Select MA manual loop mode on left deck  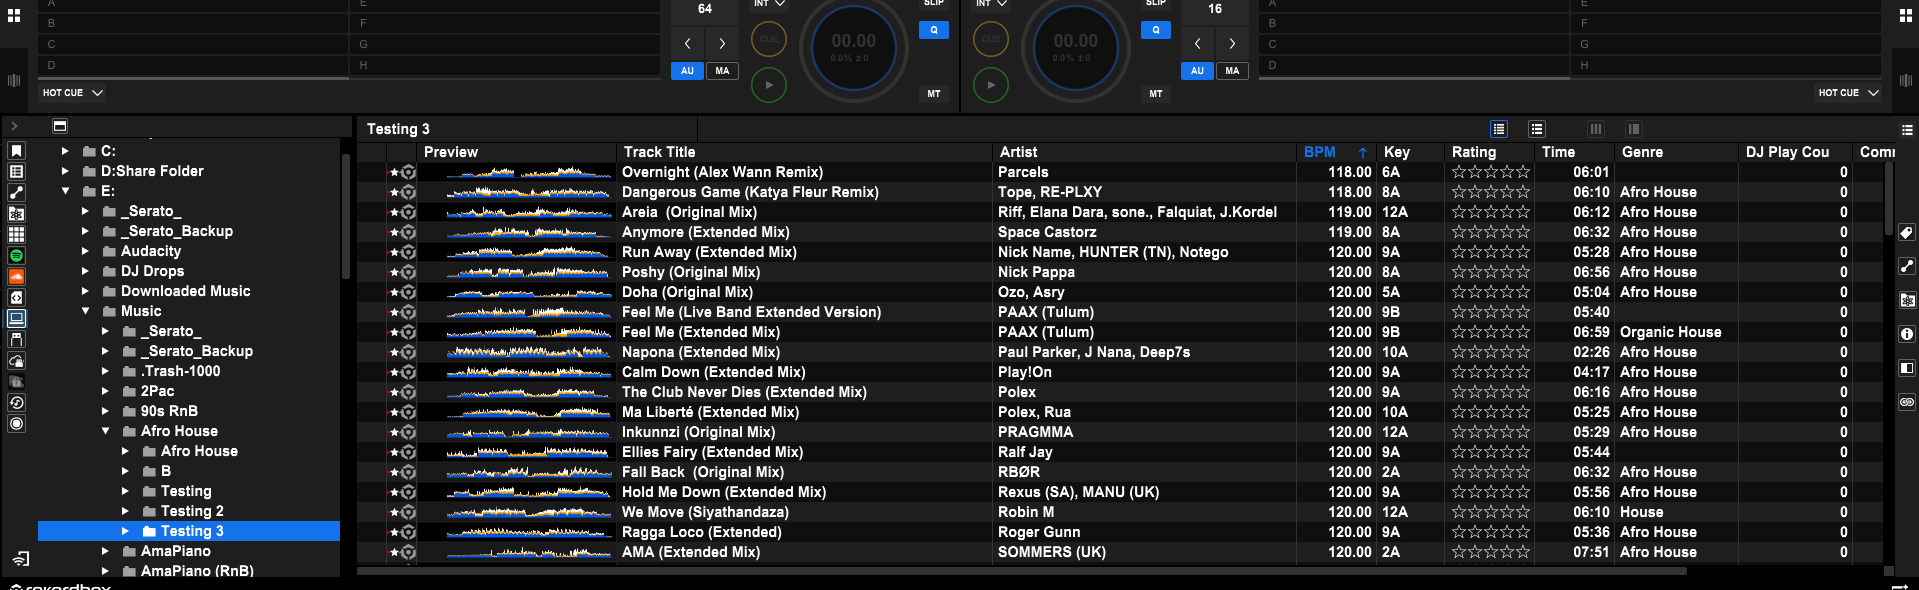[x=722, y=71]
